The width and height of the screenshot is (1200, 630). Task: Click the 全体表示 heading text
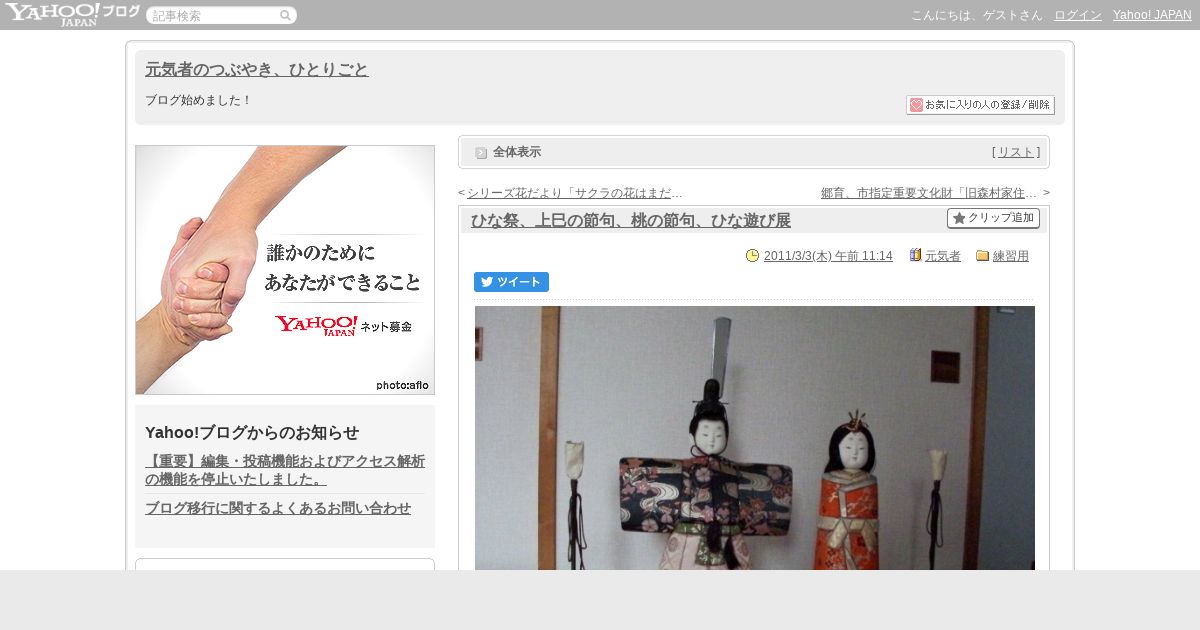click(x=517, y=152)
